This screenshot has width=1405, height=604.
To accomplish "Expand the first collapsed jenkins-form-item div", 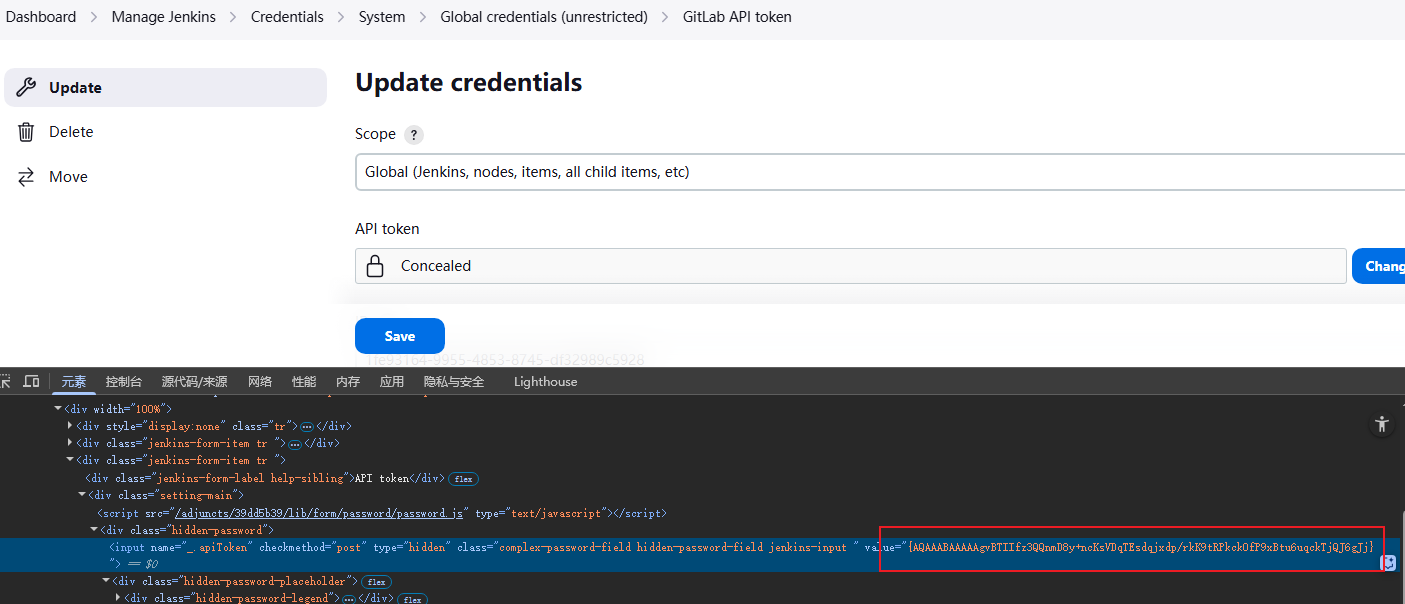I will coord(70,443).
